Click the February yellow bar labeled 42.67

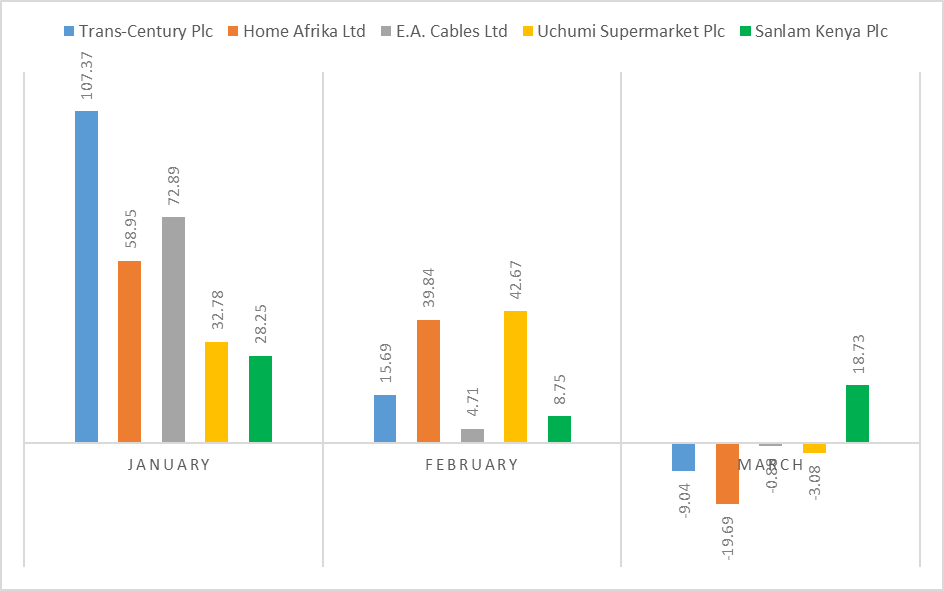coord(515,376)
